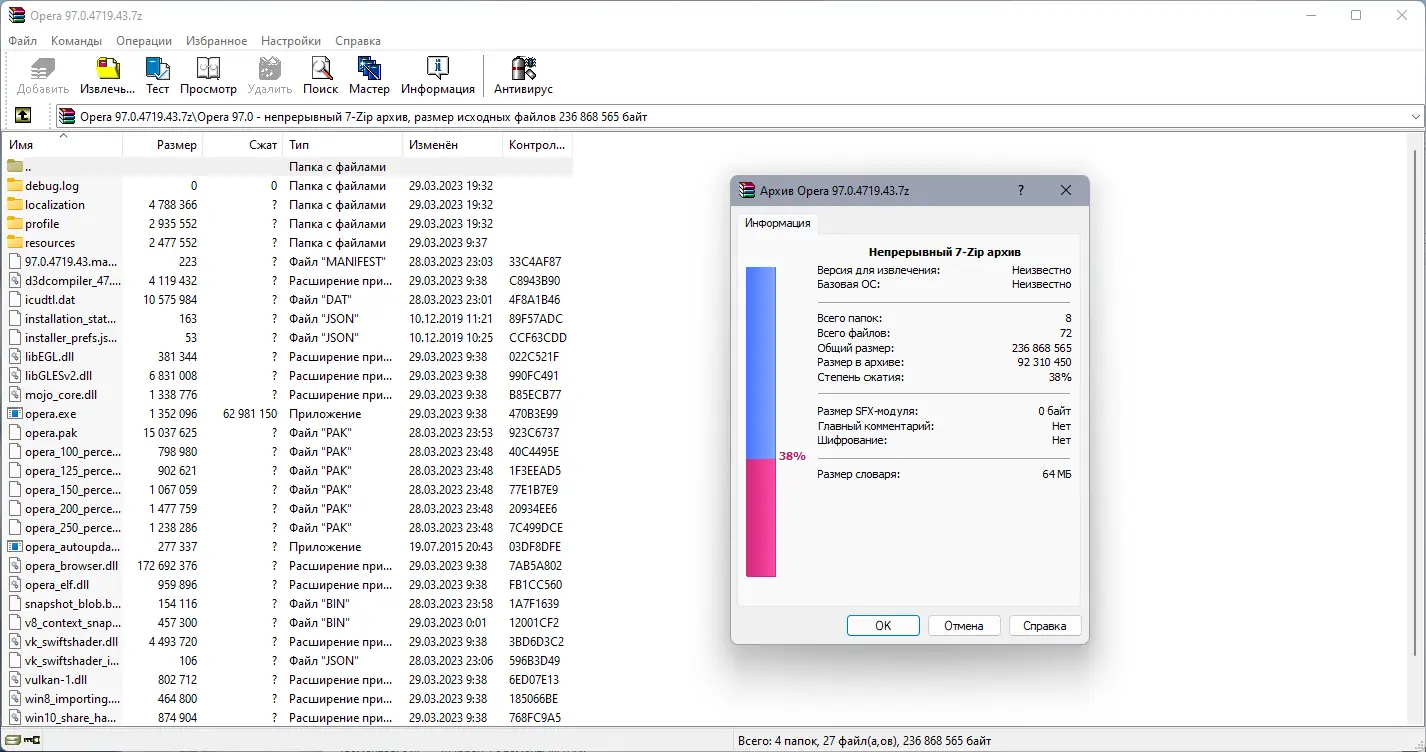The width and height of the screenshot is (1426, 752).
Task: Click the opera.pak file icon
Action: pyautogui.click(x=15, y=432)
